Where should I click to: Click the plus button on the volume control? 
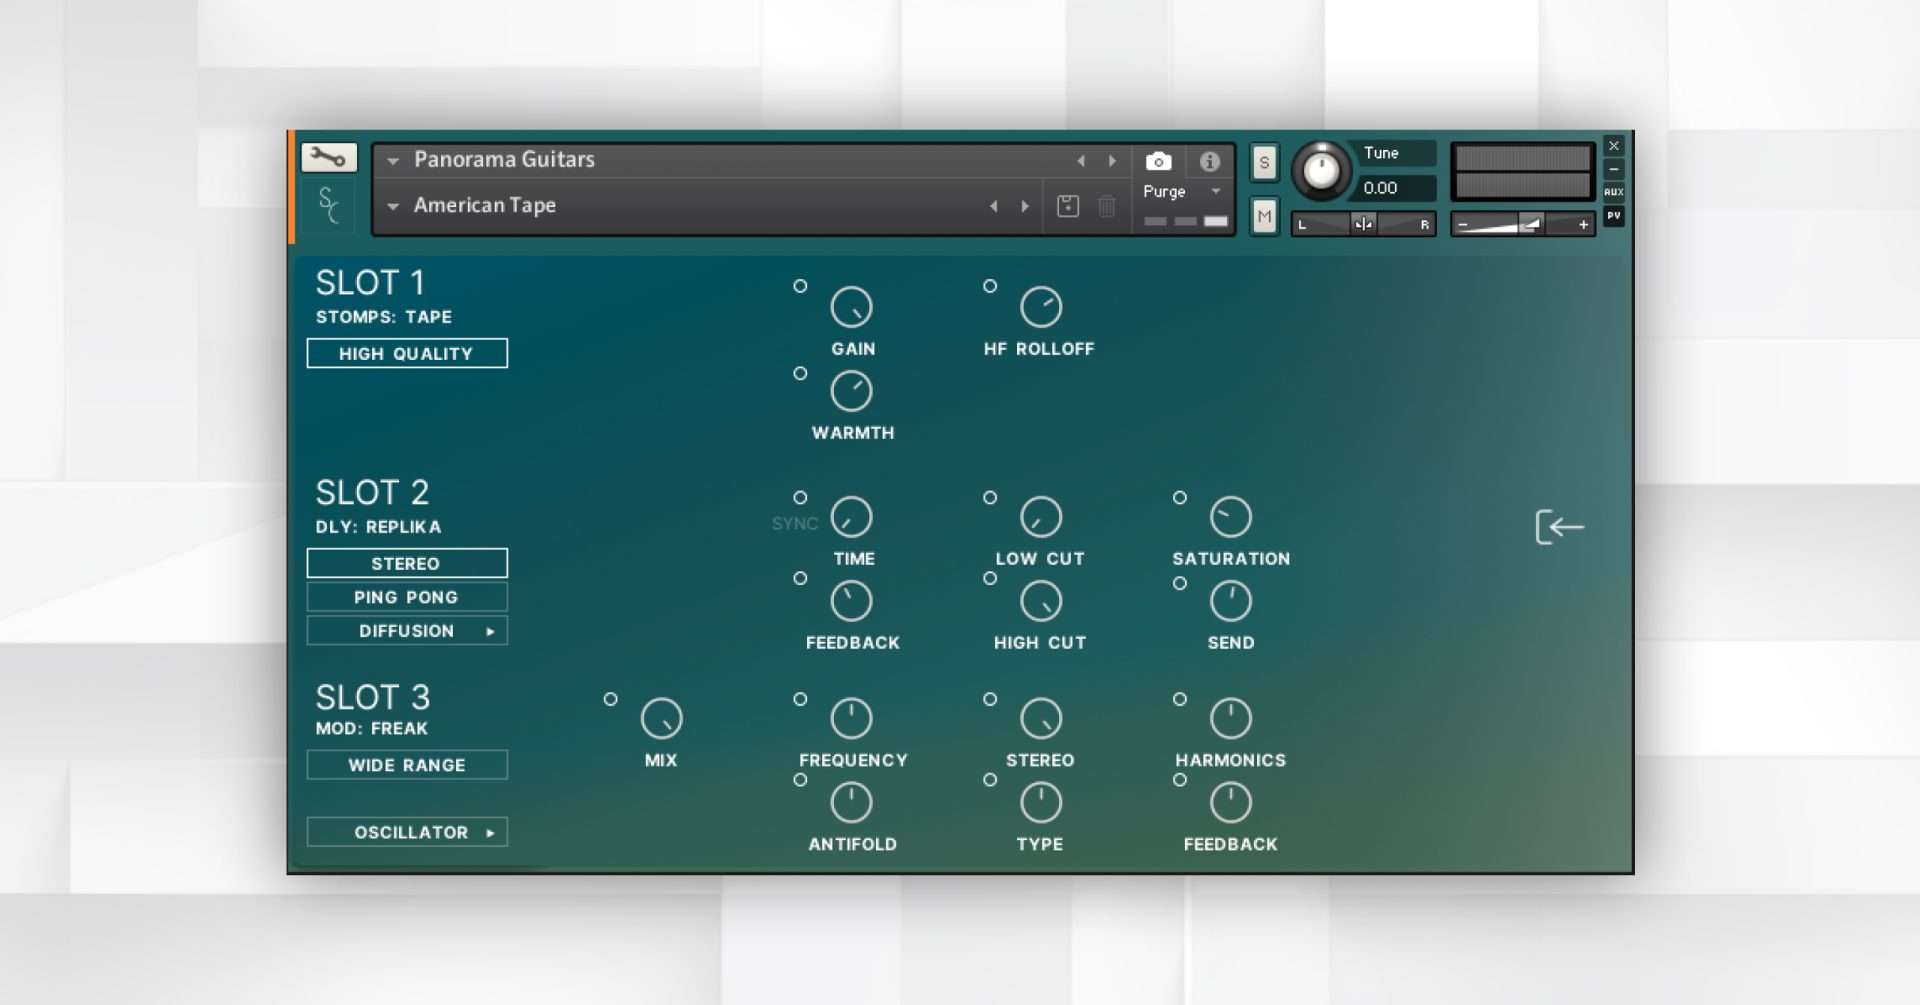coord(1583,224)
